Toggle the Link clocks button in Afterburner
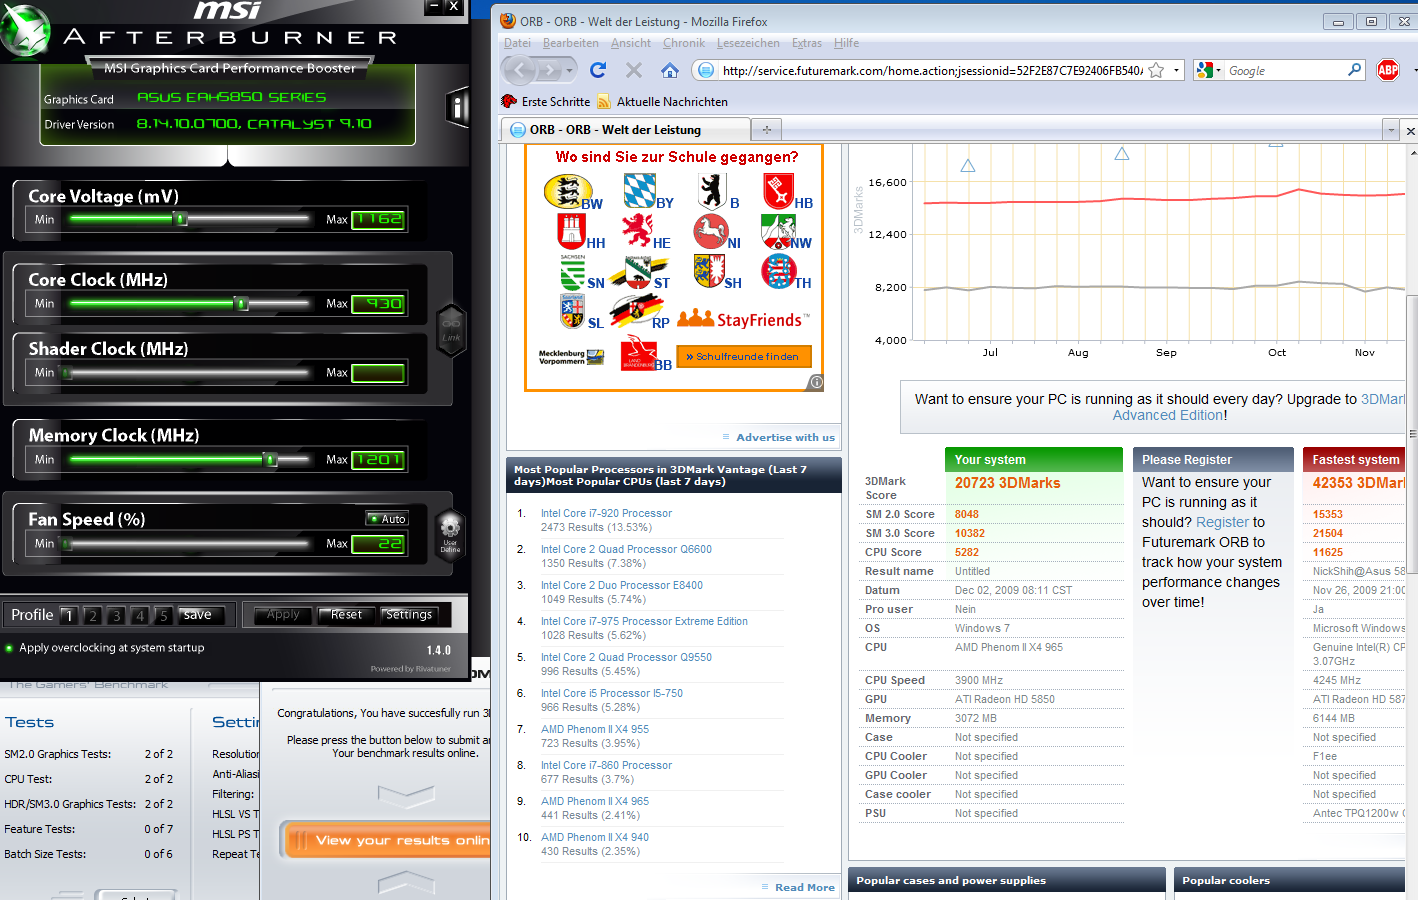 (x=451, y=329)
